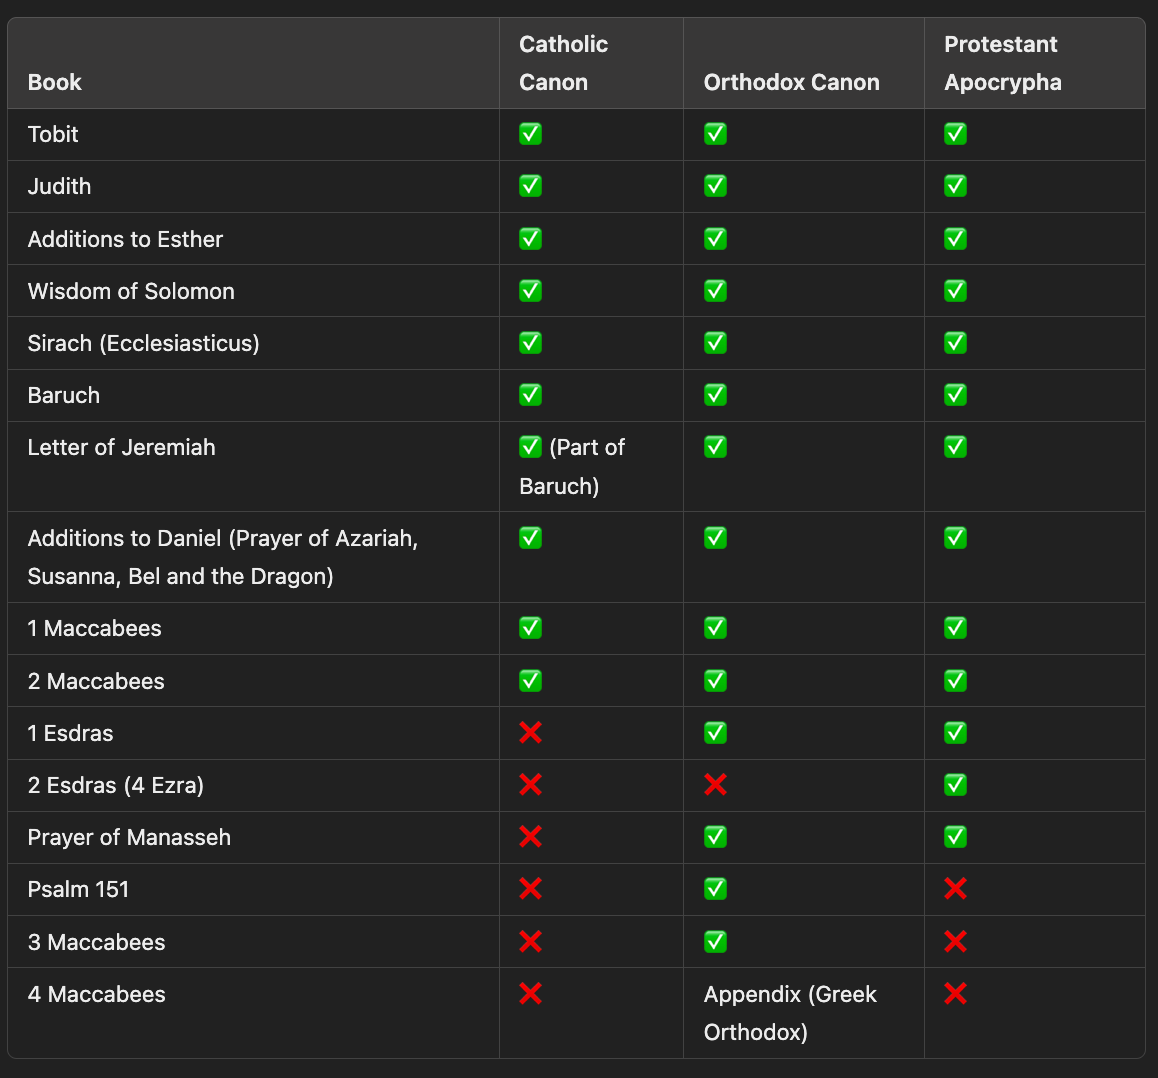Click 1 Maccabees Catholic Canon check mark
The height and width of the screenshot is (1078, 1158).
tap(530, 628)
